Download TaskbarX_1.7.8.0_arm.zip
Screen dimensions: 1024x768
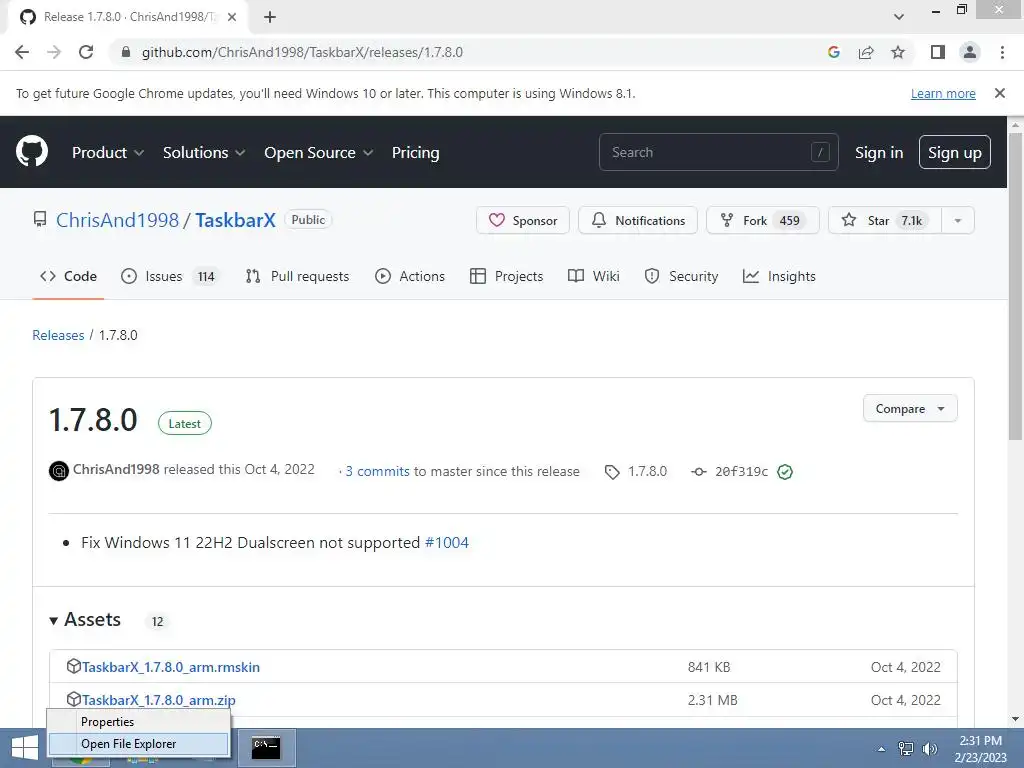click(x=159, y=700)
